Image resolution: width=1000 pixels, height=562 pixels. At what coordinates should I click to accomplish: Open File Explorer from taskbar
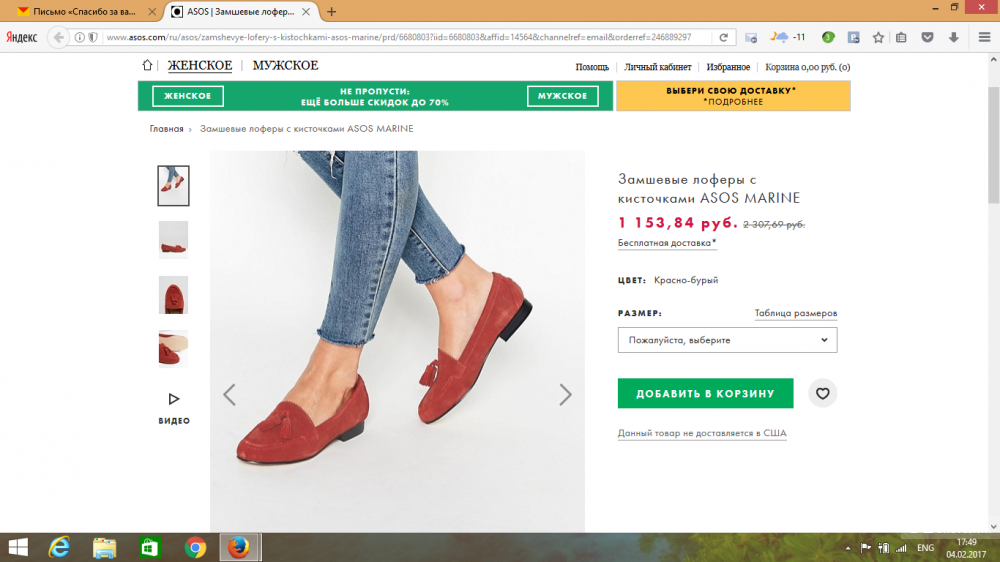coord(105,547)
